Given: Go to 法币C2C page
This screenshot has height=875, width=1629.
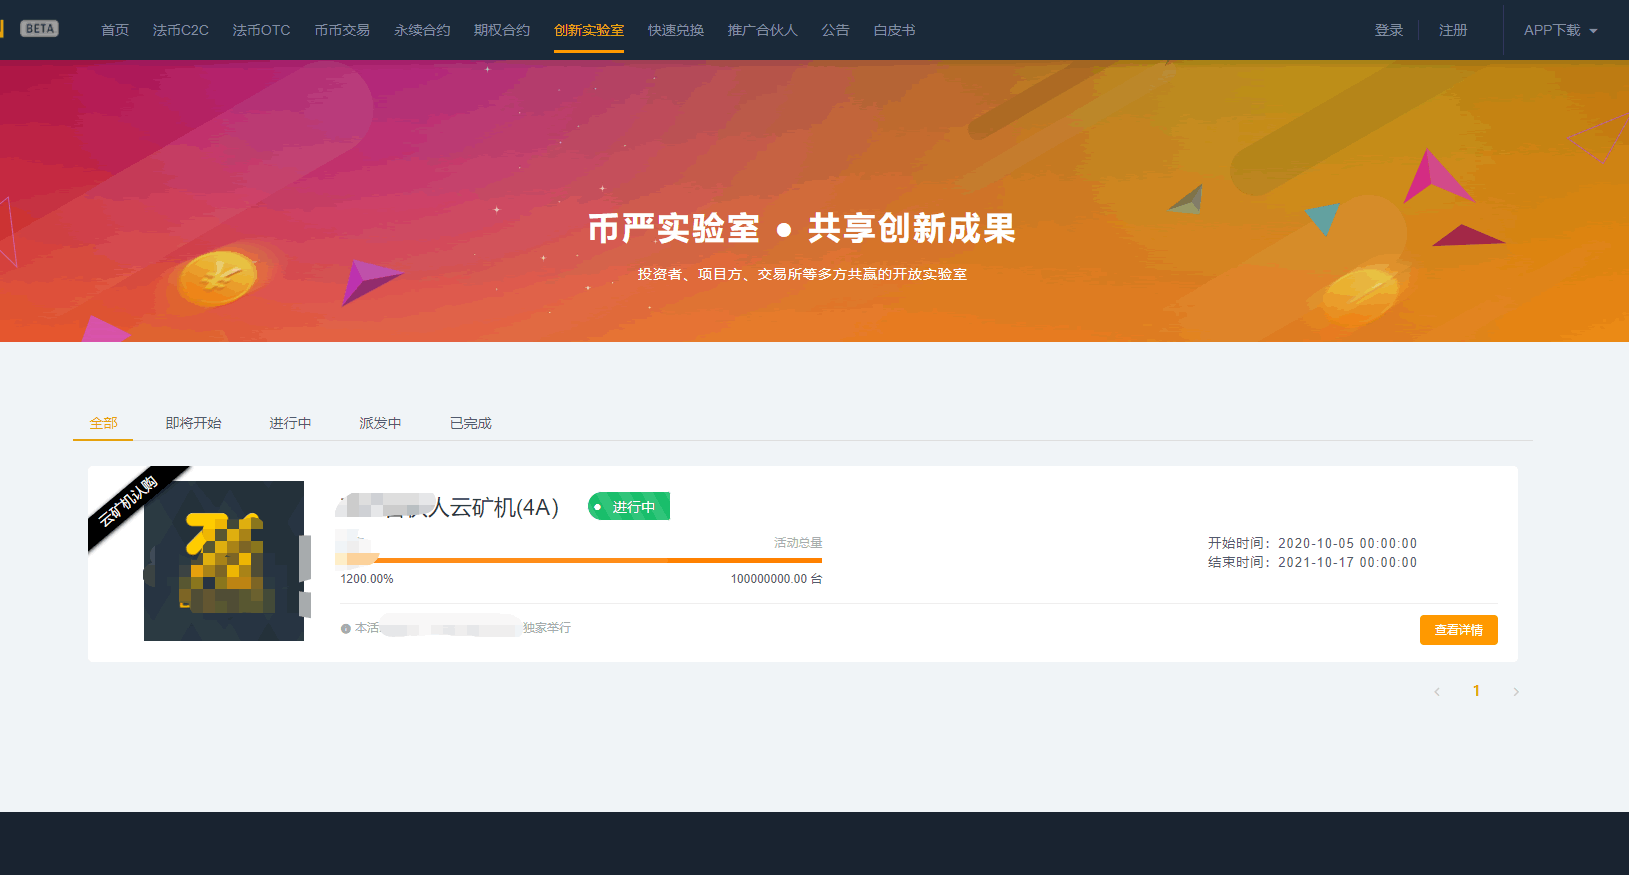Looking at the screenshot, I should click(x=180, y=30).
